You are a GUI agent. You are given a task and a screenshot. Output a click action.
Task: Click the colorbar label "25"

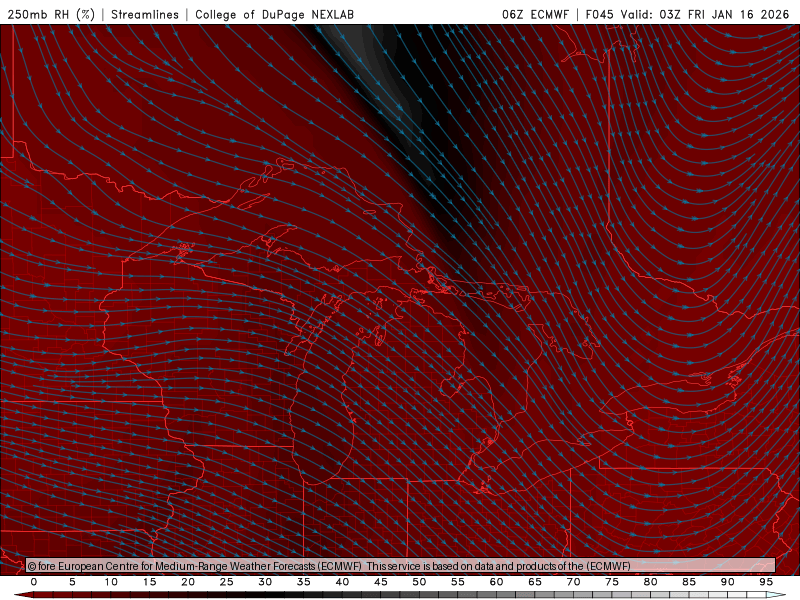pos(227,582)
